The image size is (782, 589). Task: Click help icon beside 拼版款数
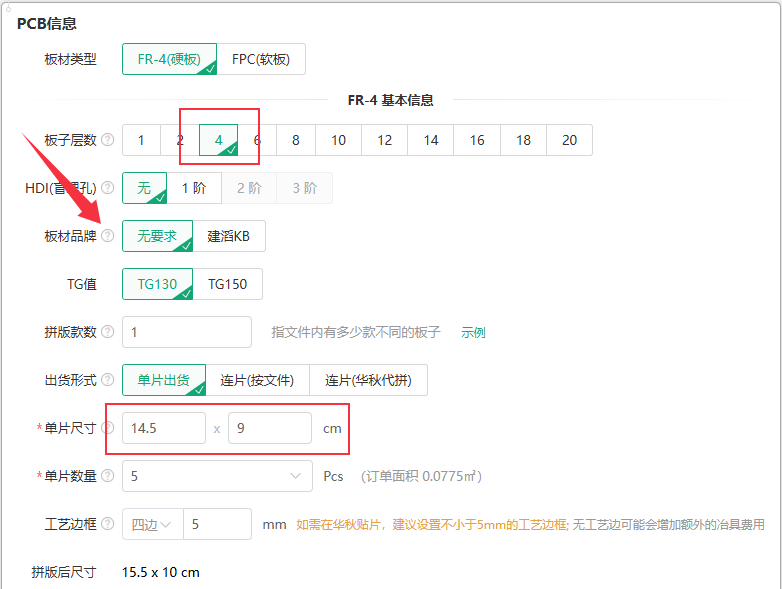click(x=108, y=332)
